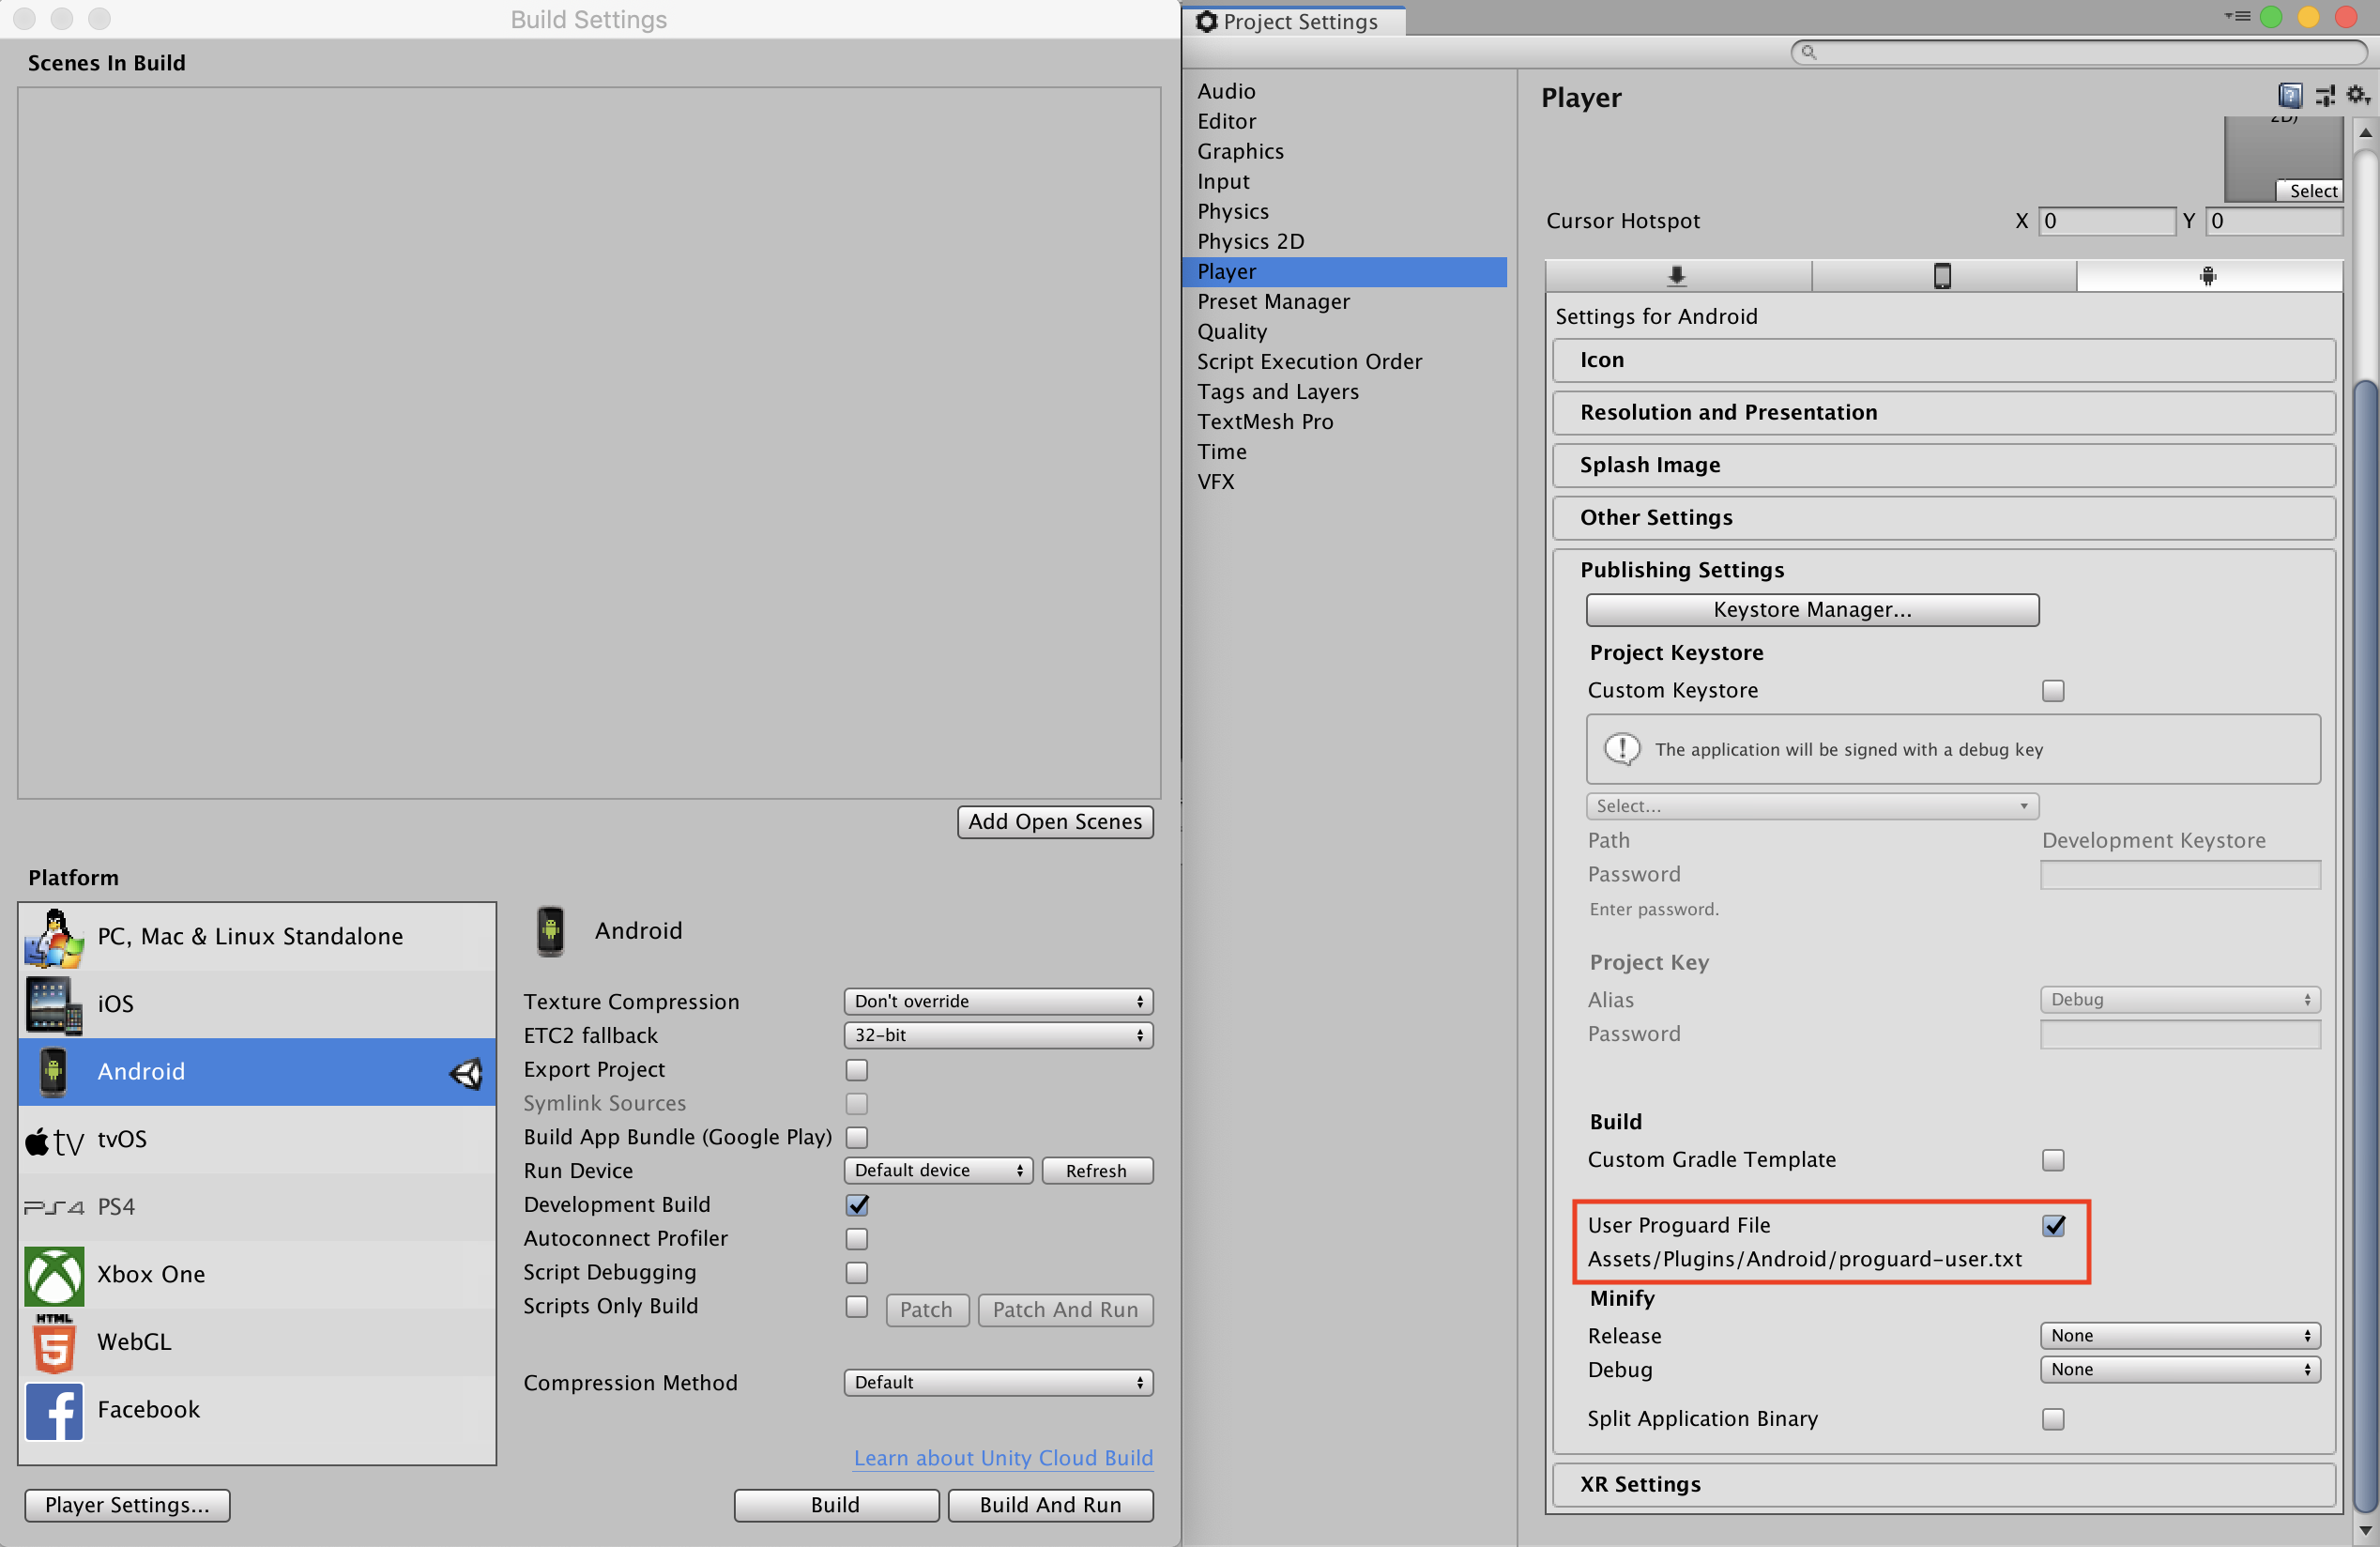Toggle the User Proguard File checkbox
The width and height of the screenshot is (2380, 1547).
pos(2054,1226)
